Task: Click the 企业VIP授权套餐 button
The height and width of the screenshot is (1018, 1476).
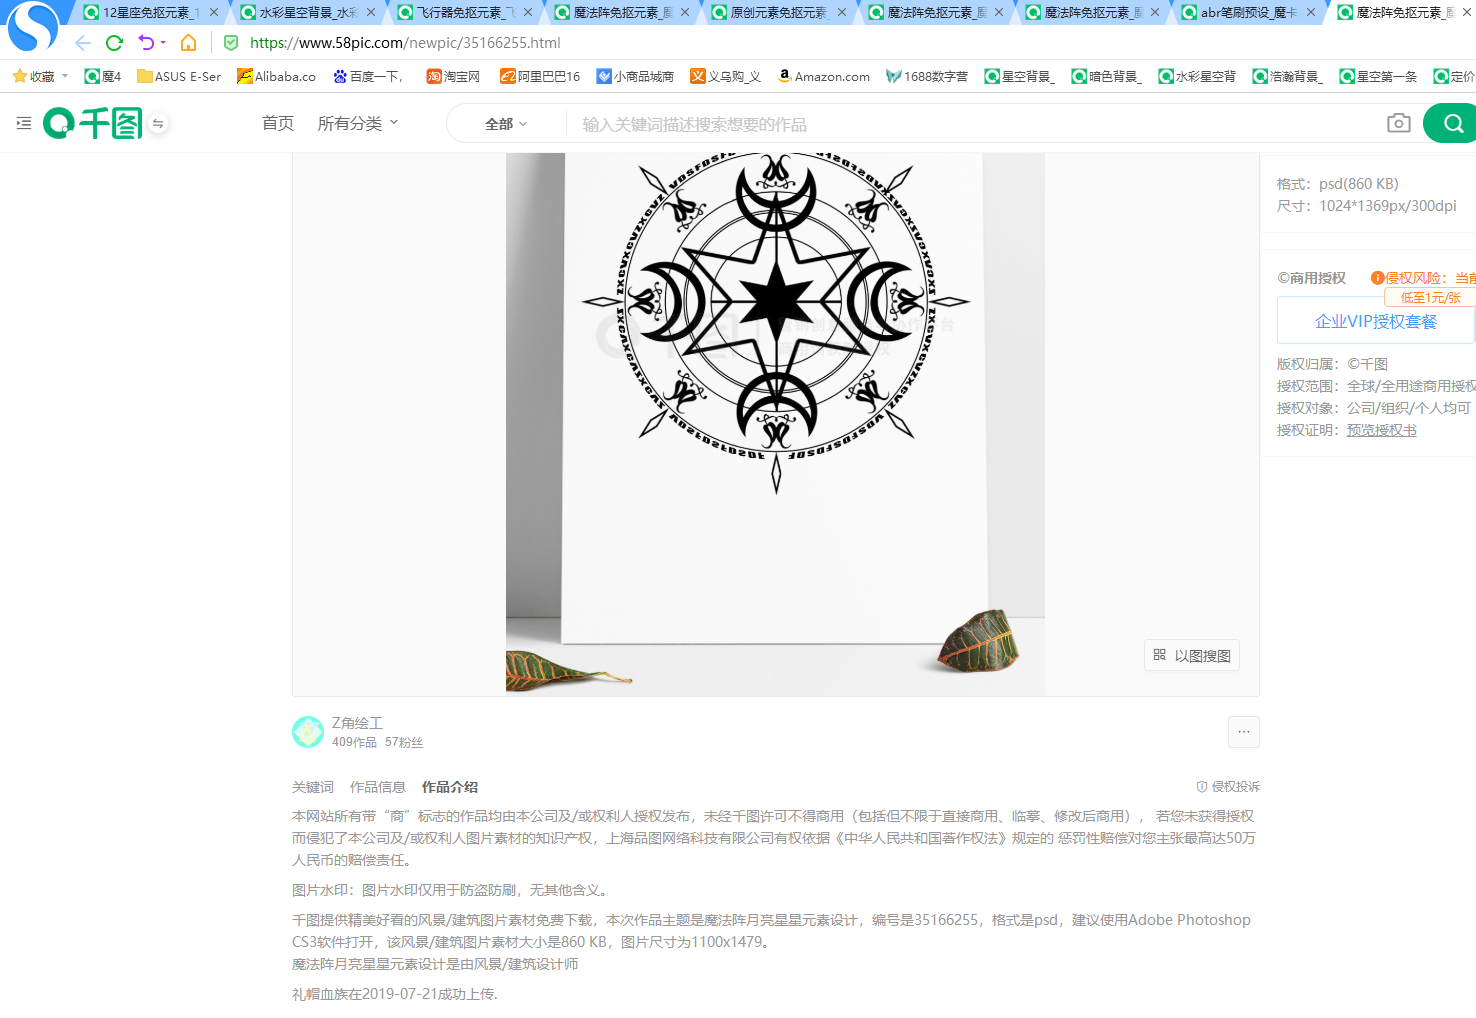Action: pos(1376,321)
